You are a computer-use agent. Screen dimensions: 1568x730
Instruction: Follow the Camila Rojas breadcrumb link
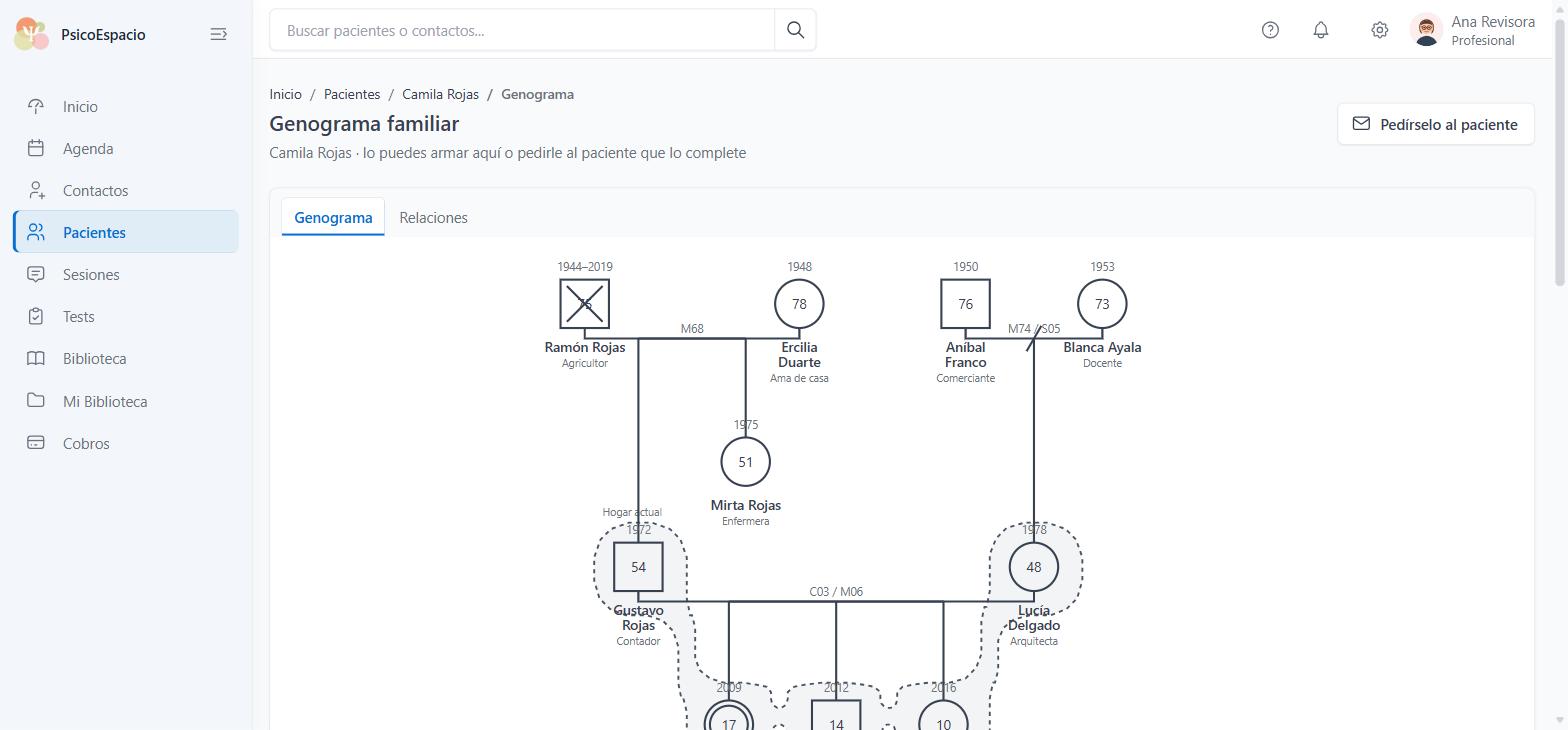coord(440,94)
